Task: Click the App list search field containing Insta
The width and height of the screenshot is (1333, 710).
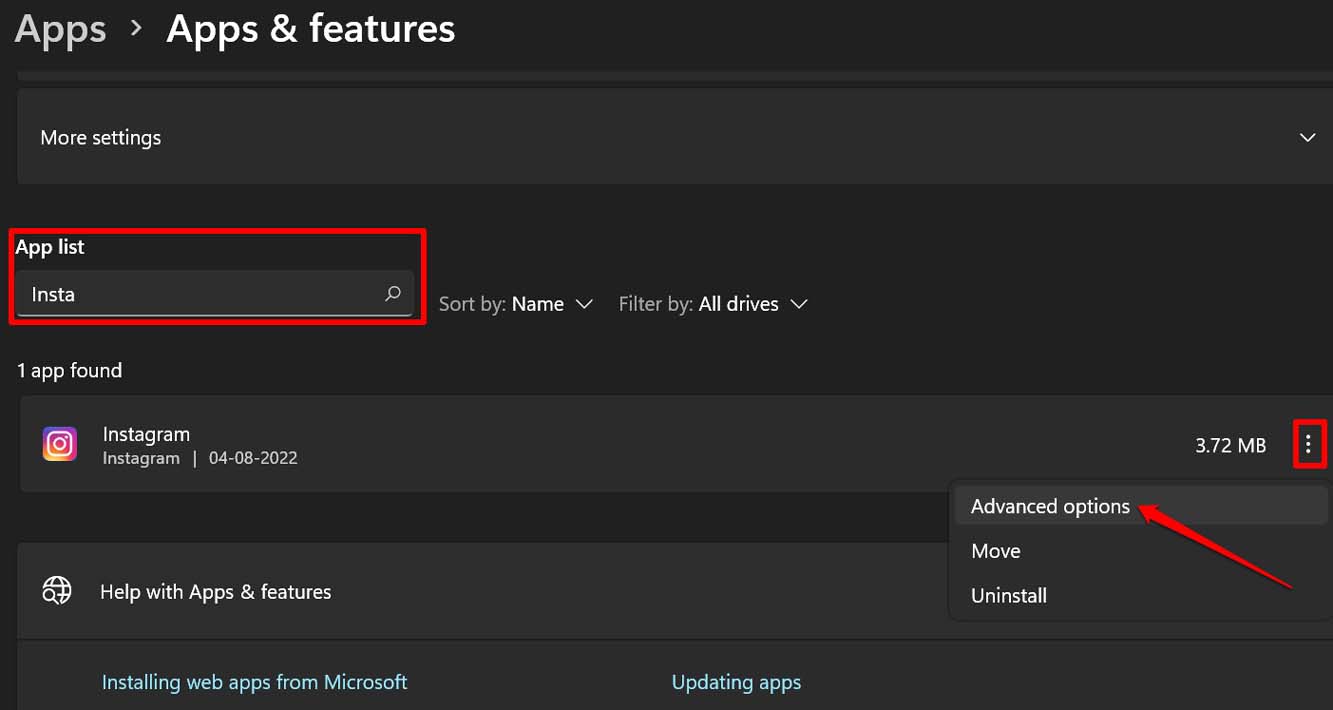Action: (200, 294)
